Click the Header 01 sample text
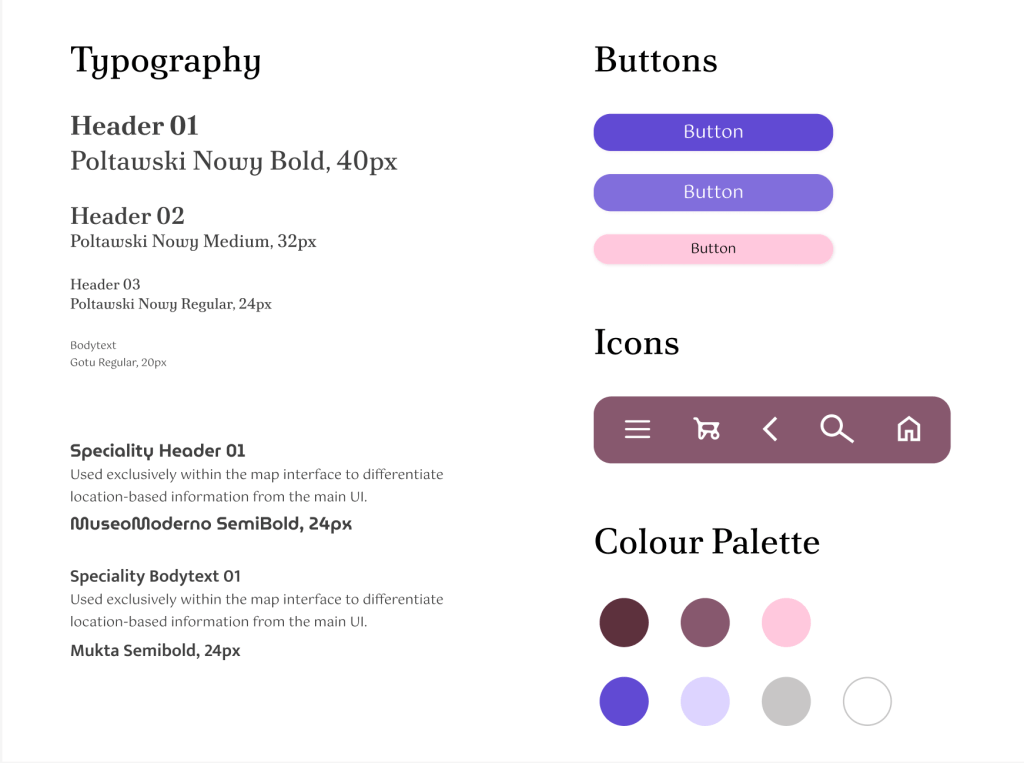The image size is (1024, 763). coord(134,126)
